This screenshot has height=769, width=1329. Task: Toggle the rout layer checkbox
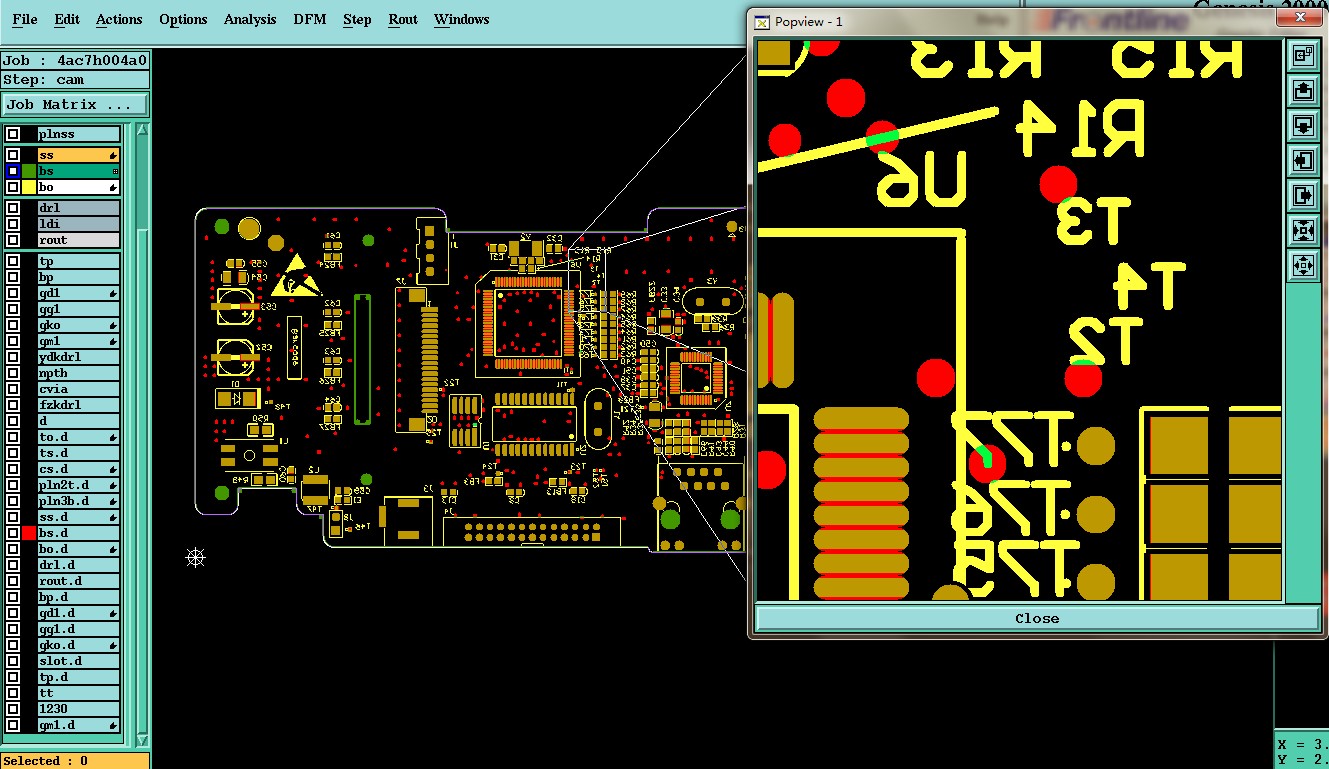(x=13, y=241)
